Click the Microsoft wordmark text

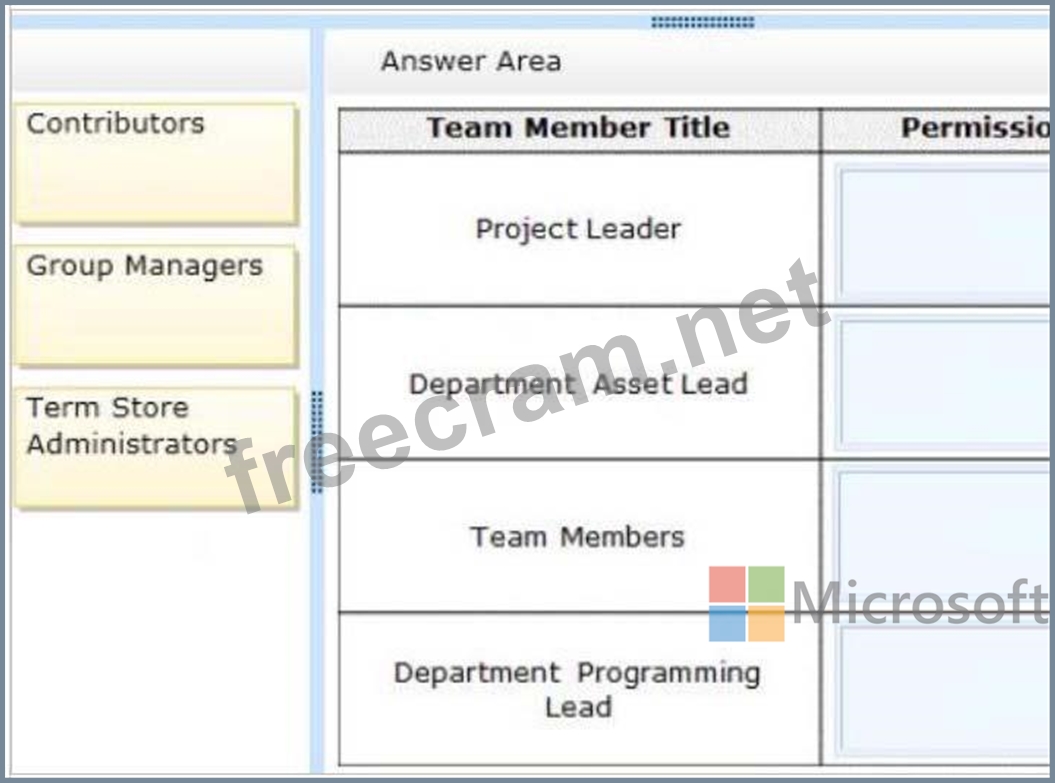coord(919,603)
